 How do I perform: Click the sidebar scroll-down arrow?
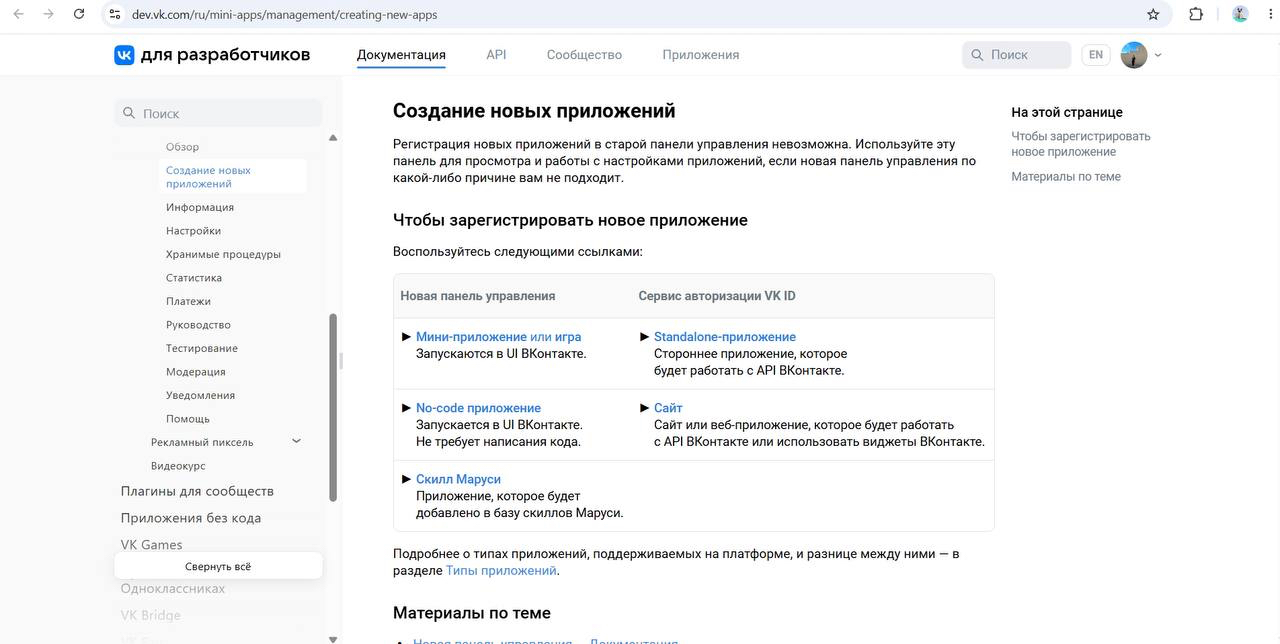pyautogui.click(x=333, y=638)
